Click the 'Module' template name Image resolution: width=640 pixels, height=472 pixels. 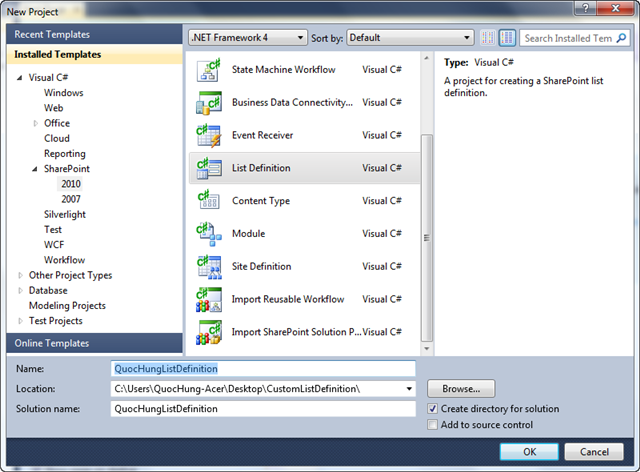[249, 234]
